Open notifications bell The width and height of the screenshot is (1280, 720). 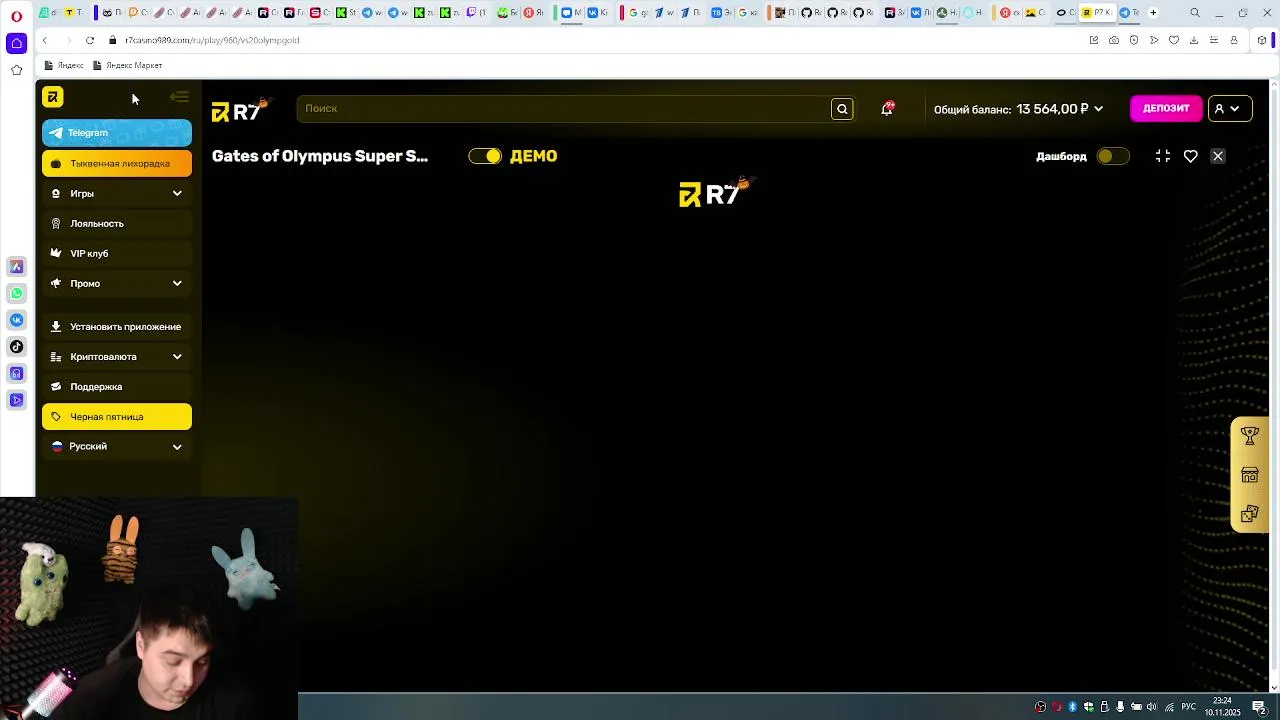click(x=886, y=109)
